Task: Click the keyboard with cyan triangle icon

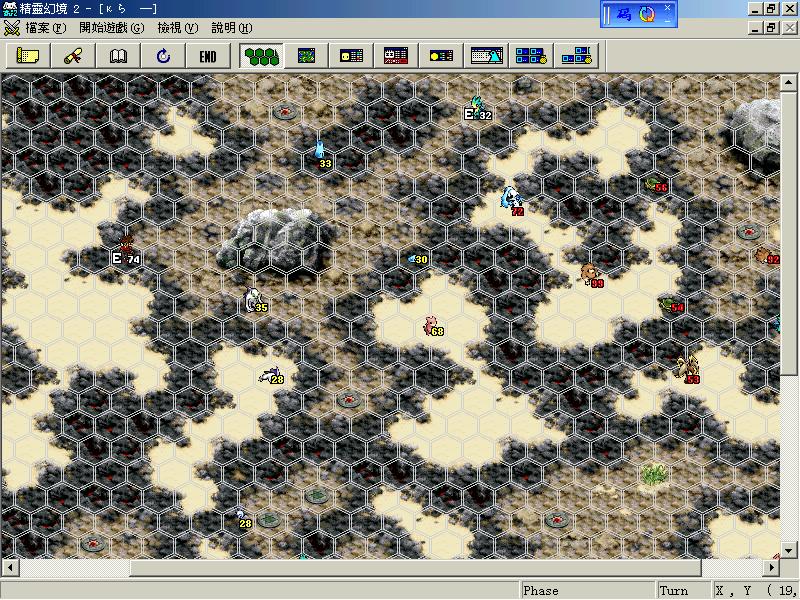Action: coord(486,56)
